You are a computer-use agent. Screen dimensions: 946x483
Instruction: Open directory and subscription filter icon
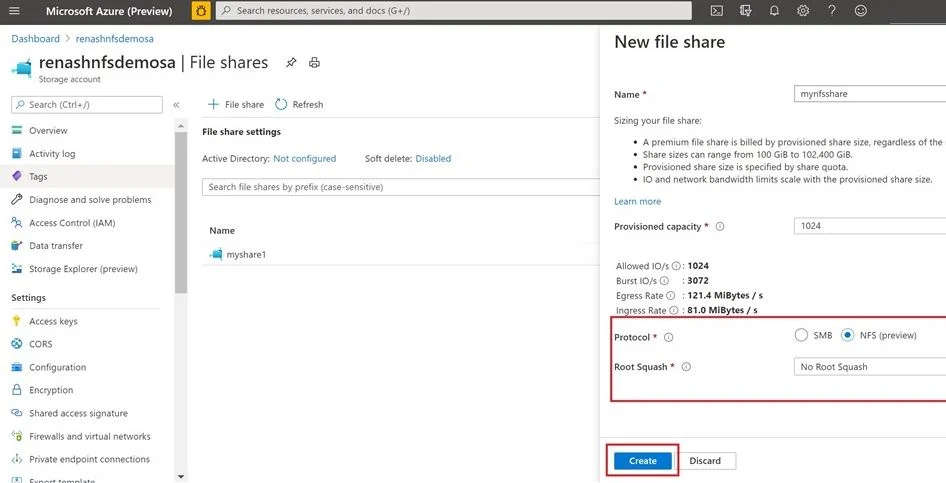click(x=746, y=11)
